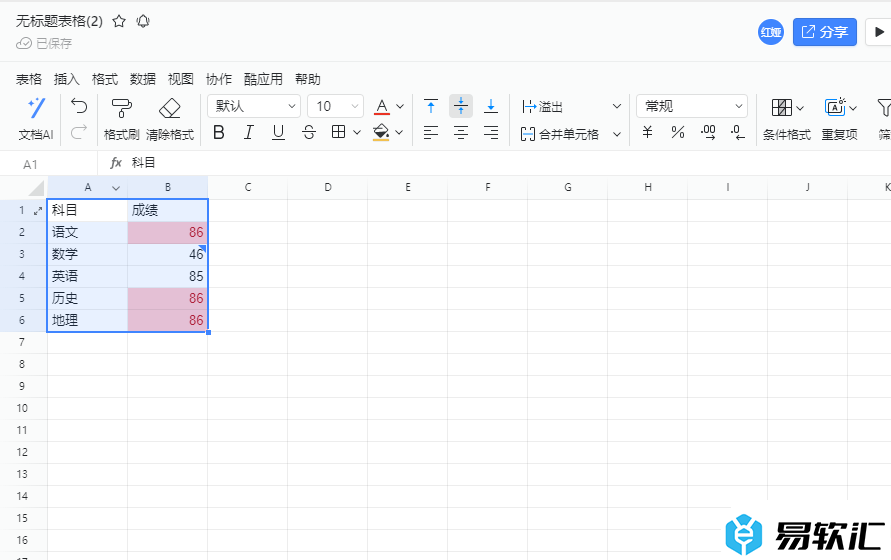The width and height of the screenshot is (891, 560).
Task: Toggle bold formatting
Action: (x=219, y=132)
